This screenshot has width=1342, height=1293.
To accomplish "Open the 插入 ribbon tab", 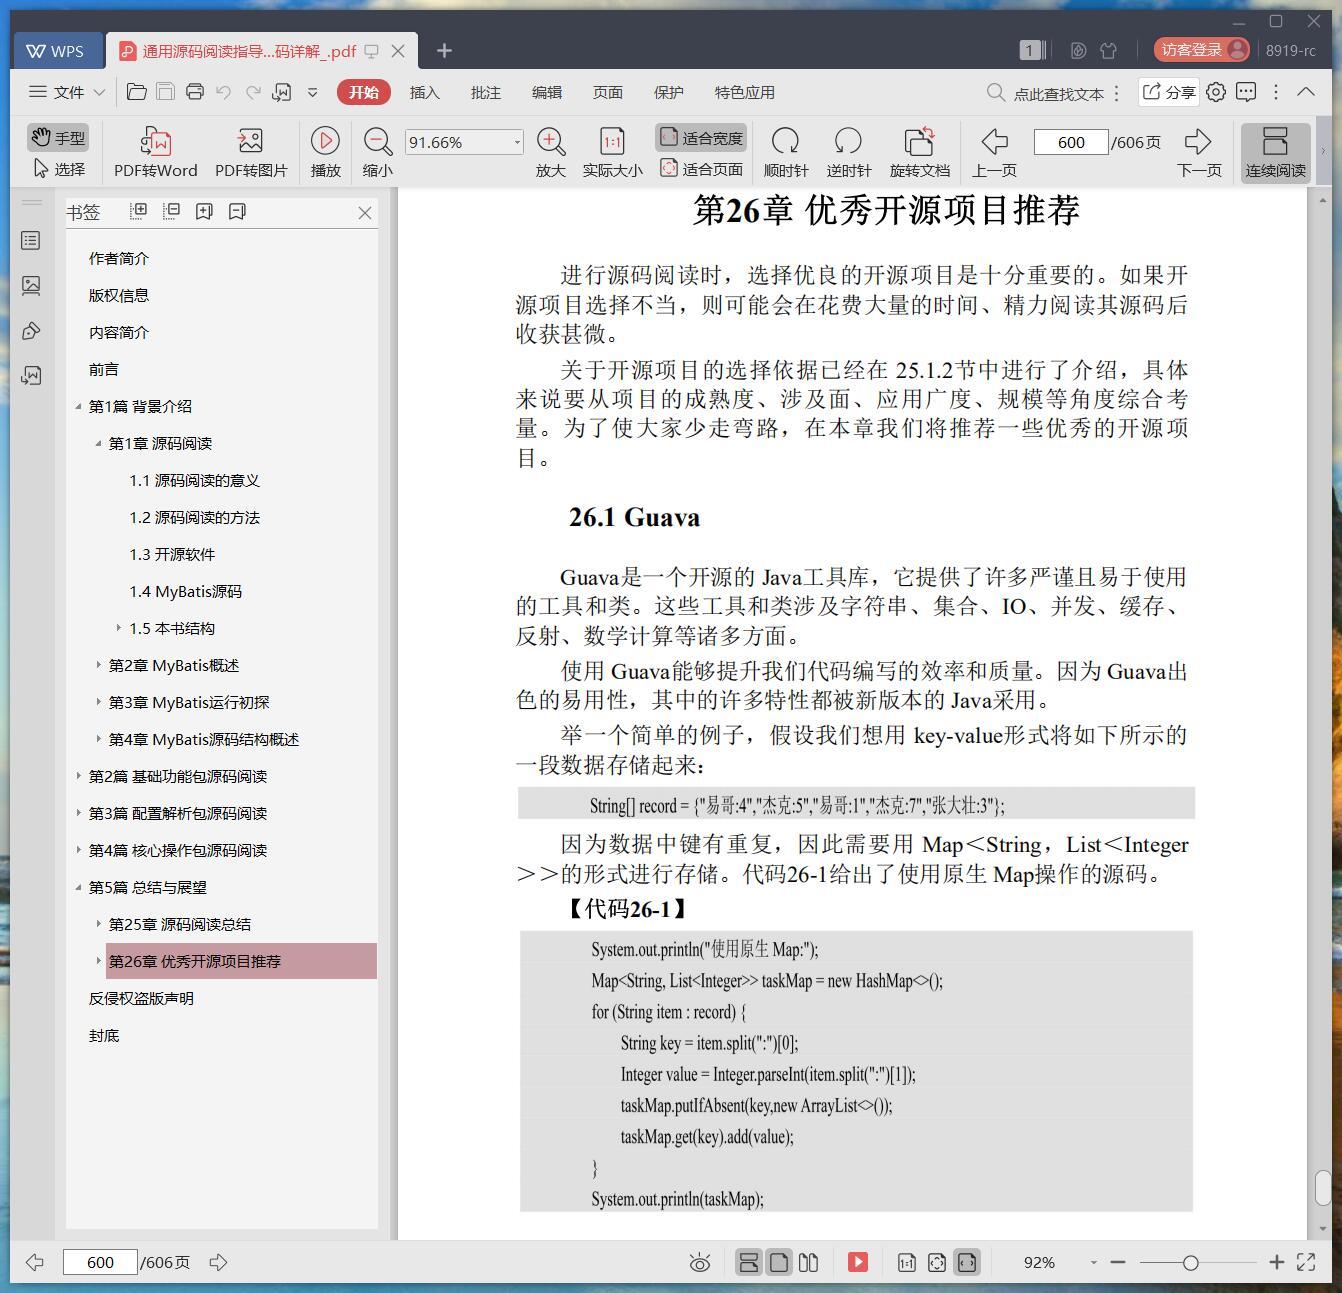I will click(424, 92).
